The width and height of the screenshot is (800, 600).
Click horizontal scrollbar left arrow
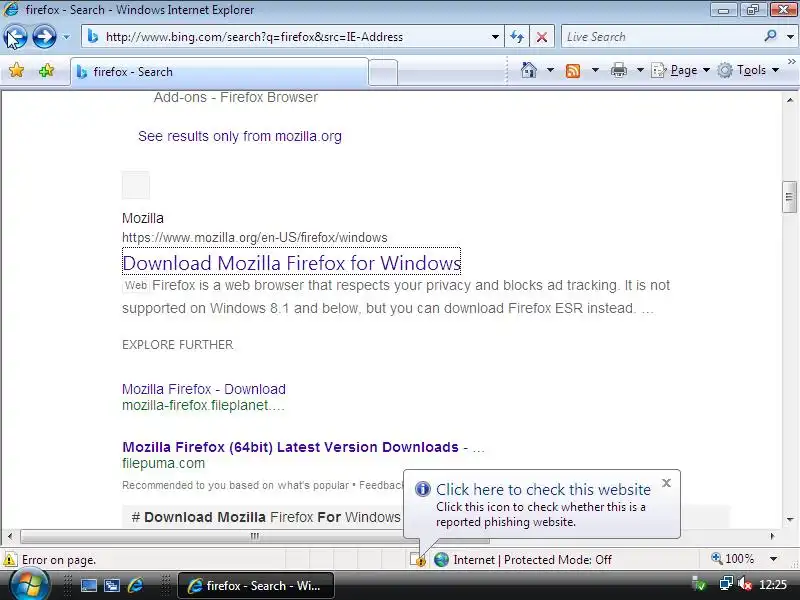tap(10, 536)
